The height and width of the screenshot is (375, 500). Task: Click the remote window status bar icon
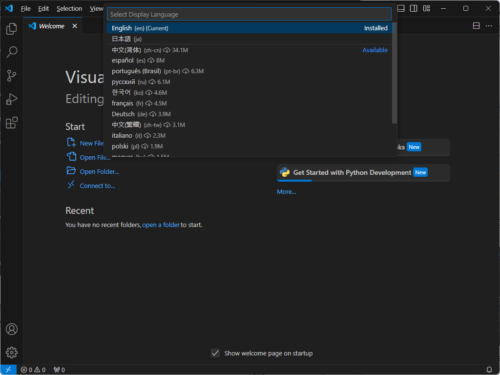[8, 369]
